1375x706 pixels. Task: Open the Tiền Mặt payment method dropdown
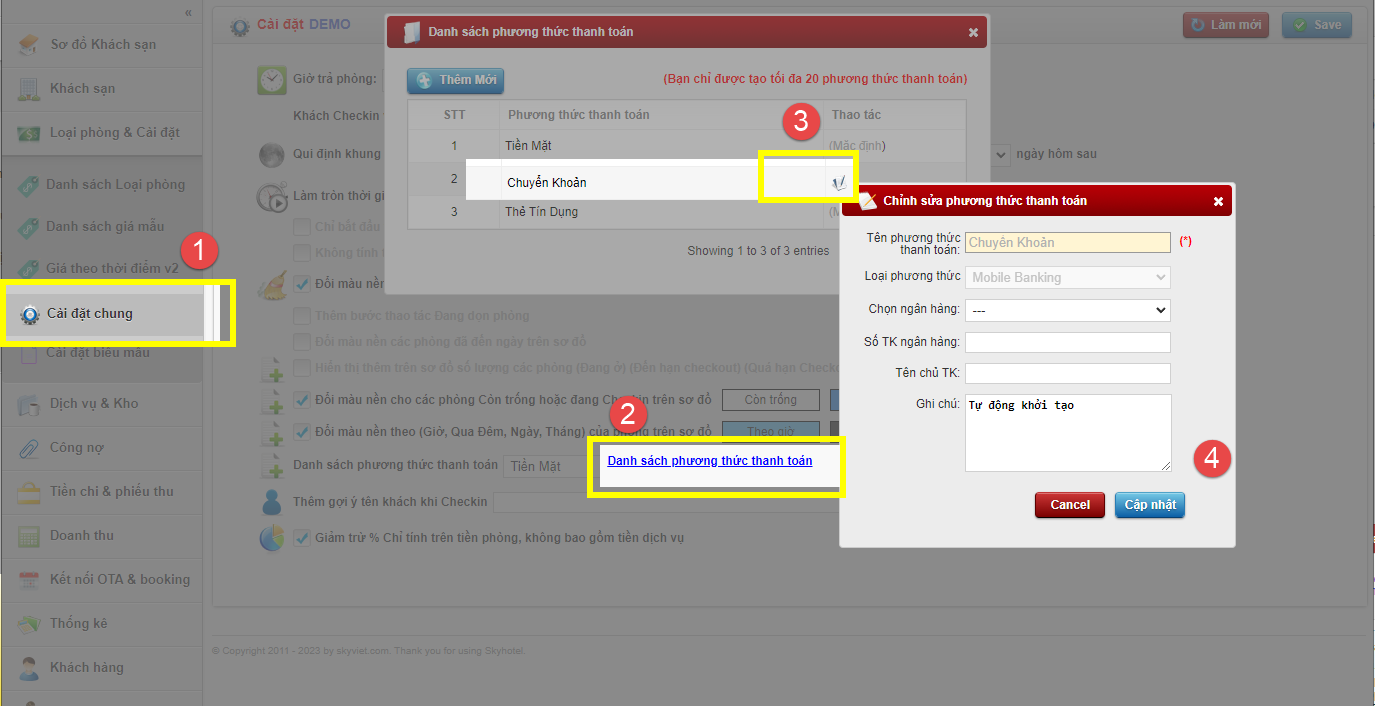tap(545, 466)
